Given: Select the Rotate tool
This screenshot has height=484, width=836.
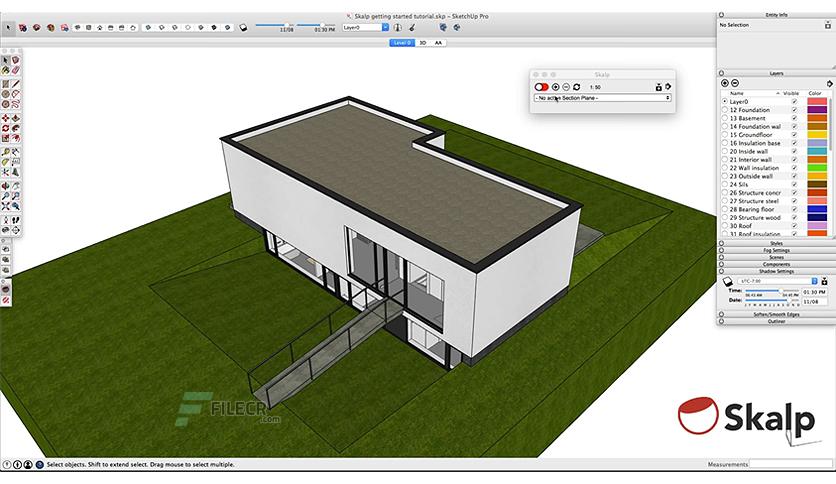Looking at the screenshot, I should click(5, 128).
